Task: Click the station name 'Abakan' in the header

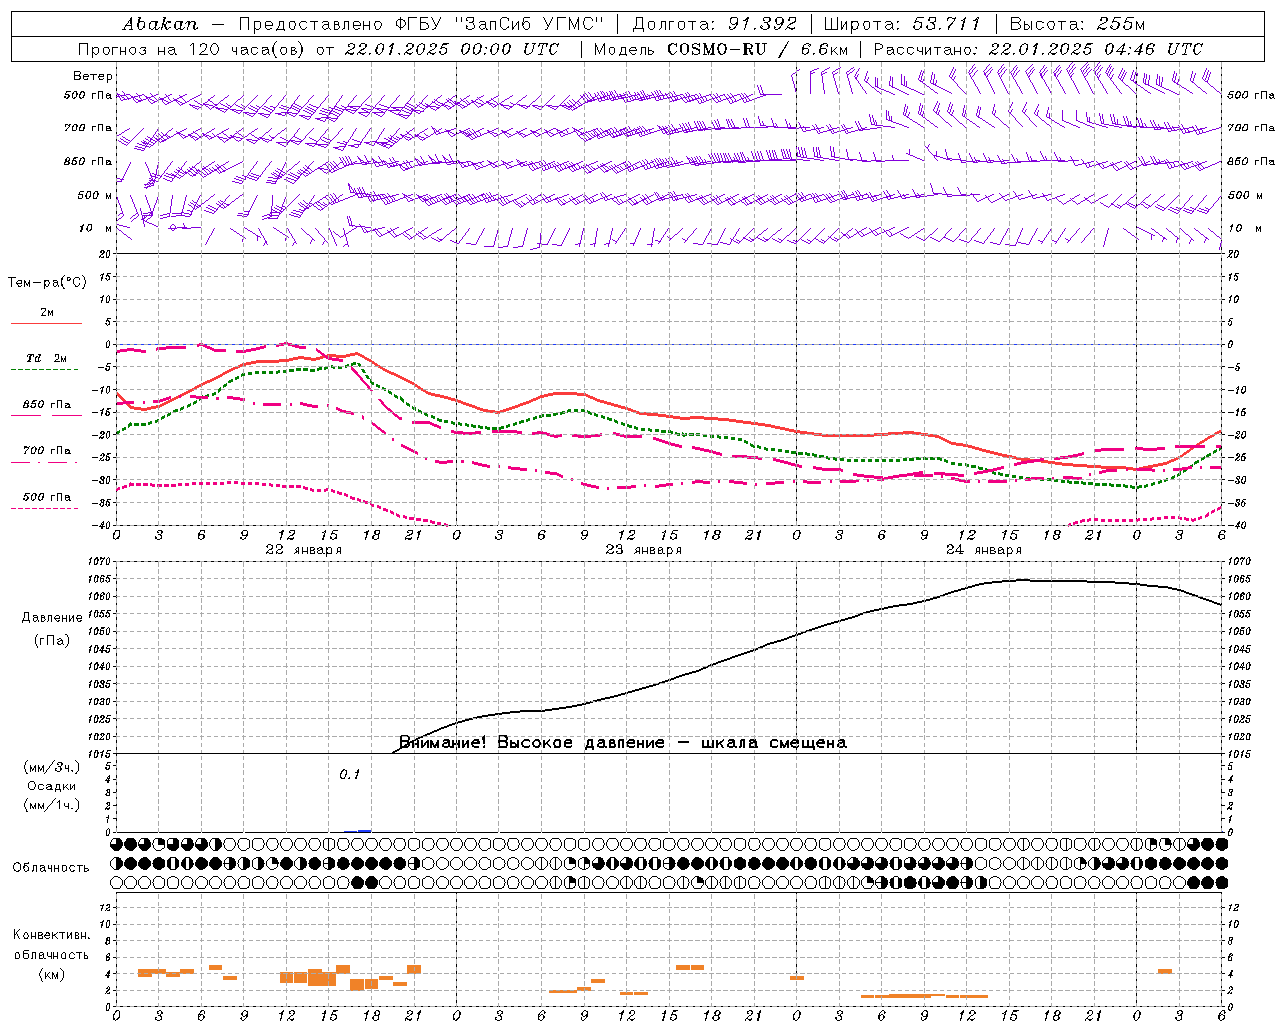Action: [160, 24]
